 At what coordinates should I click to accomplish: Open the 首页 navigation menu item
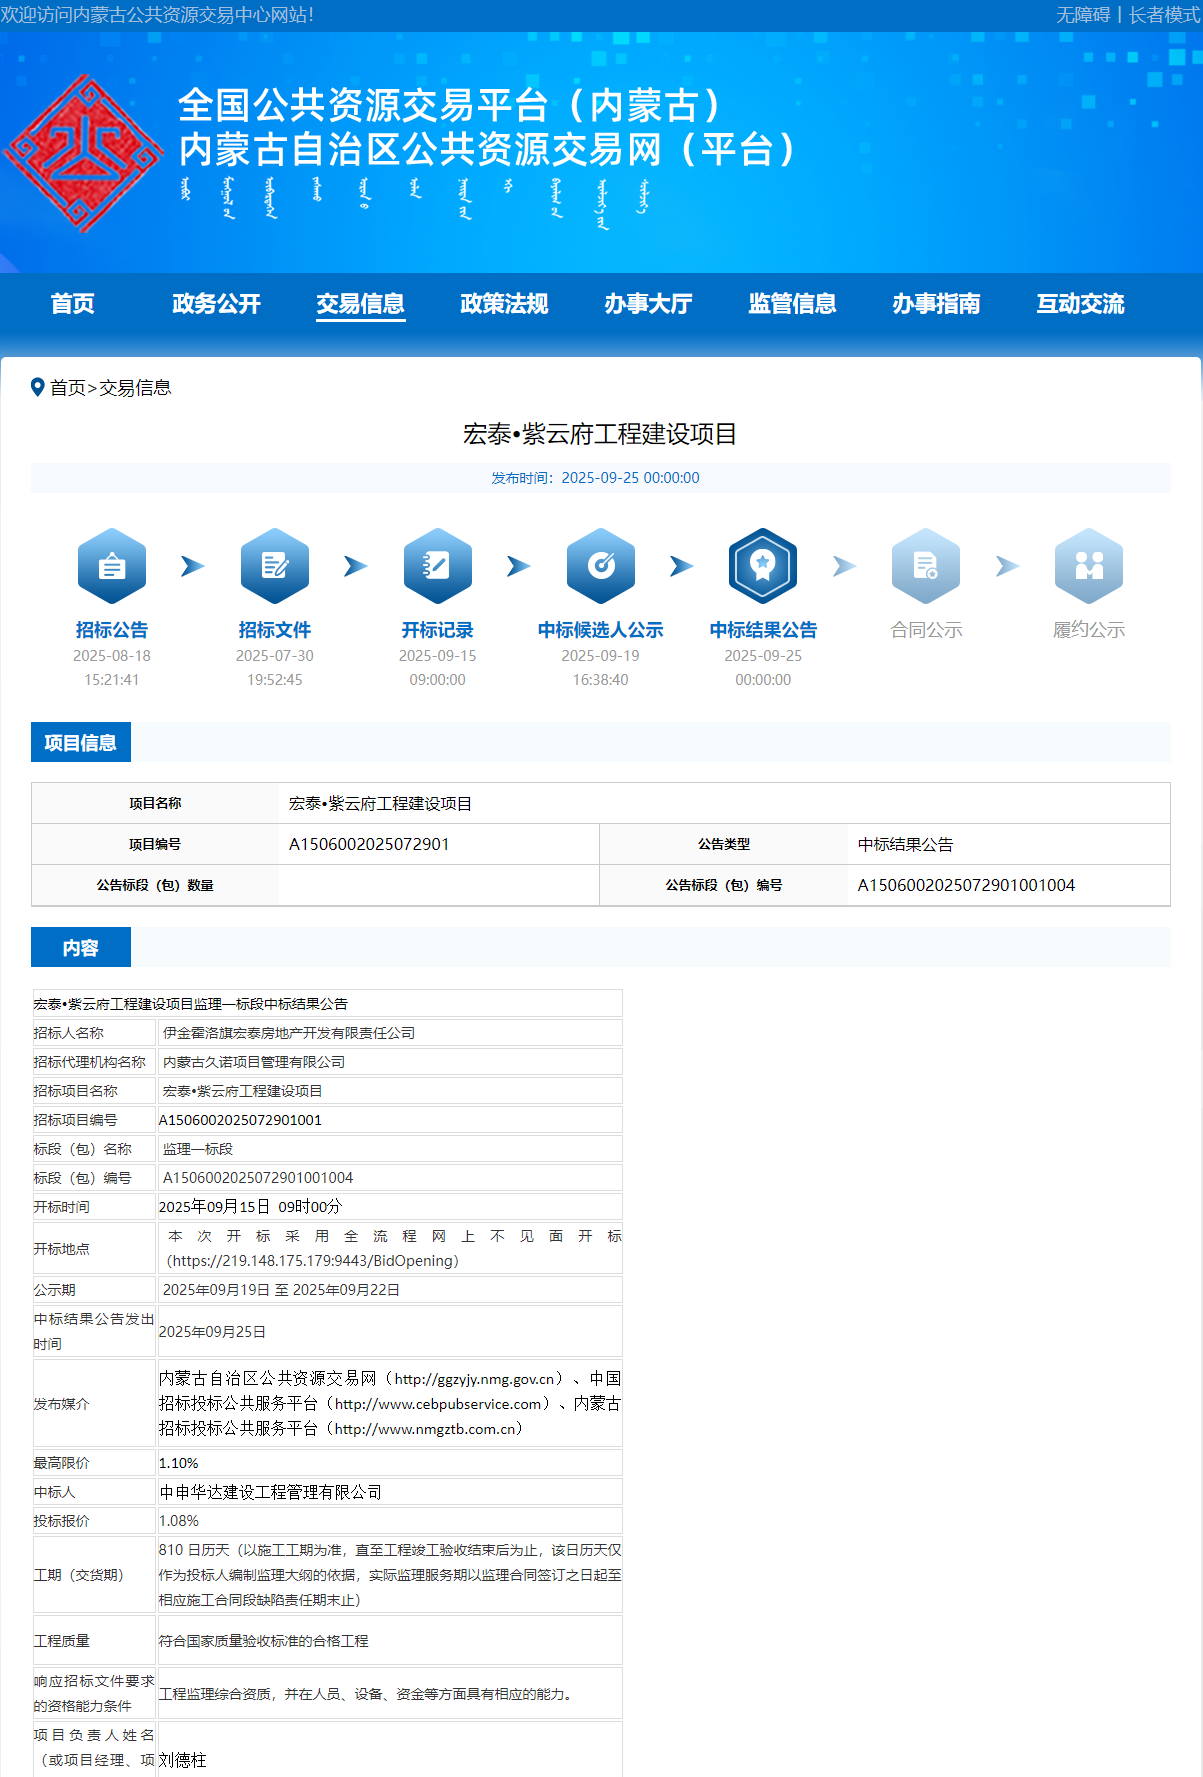pos(73,304)
